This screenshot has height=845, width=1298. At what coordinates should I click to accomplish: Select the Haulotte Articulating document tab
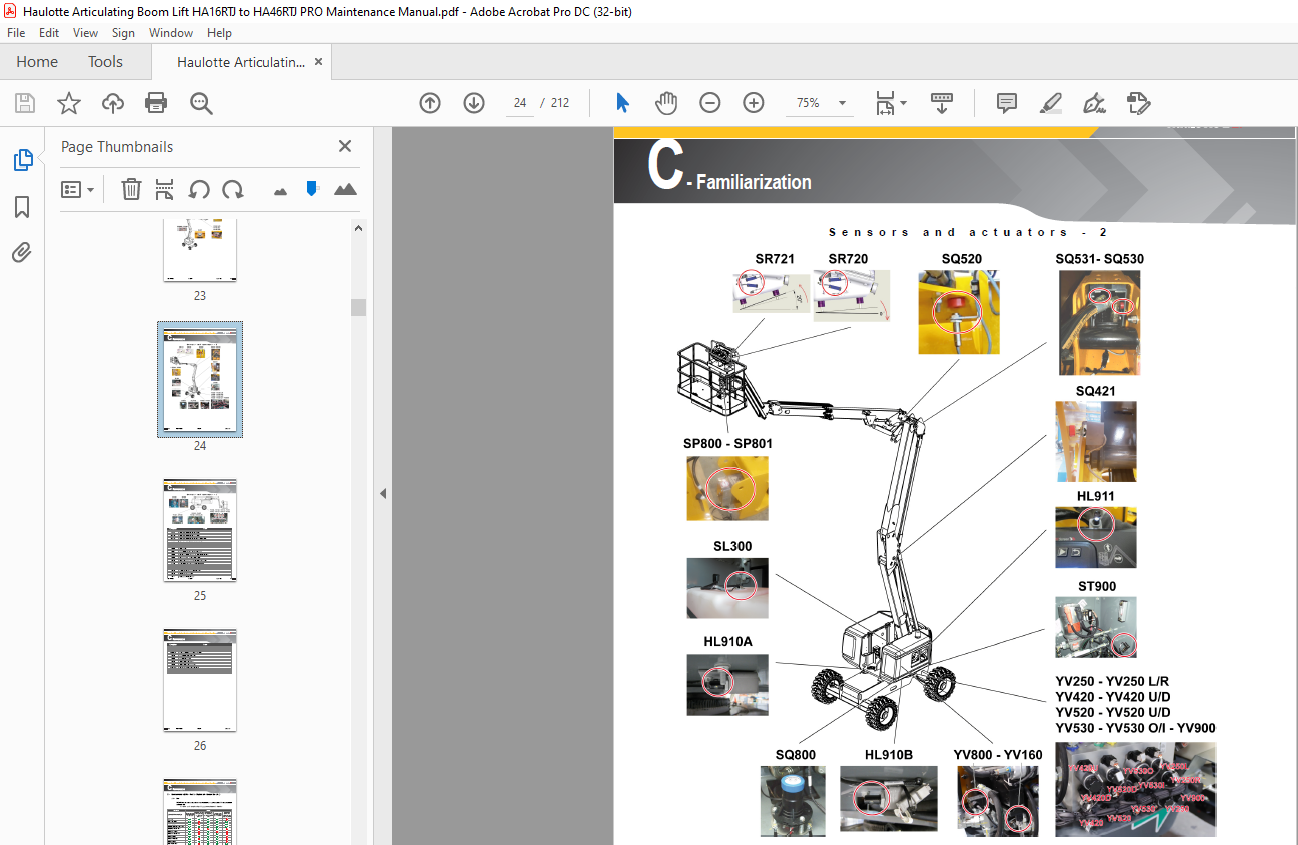241,62
